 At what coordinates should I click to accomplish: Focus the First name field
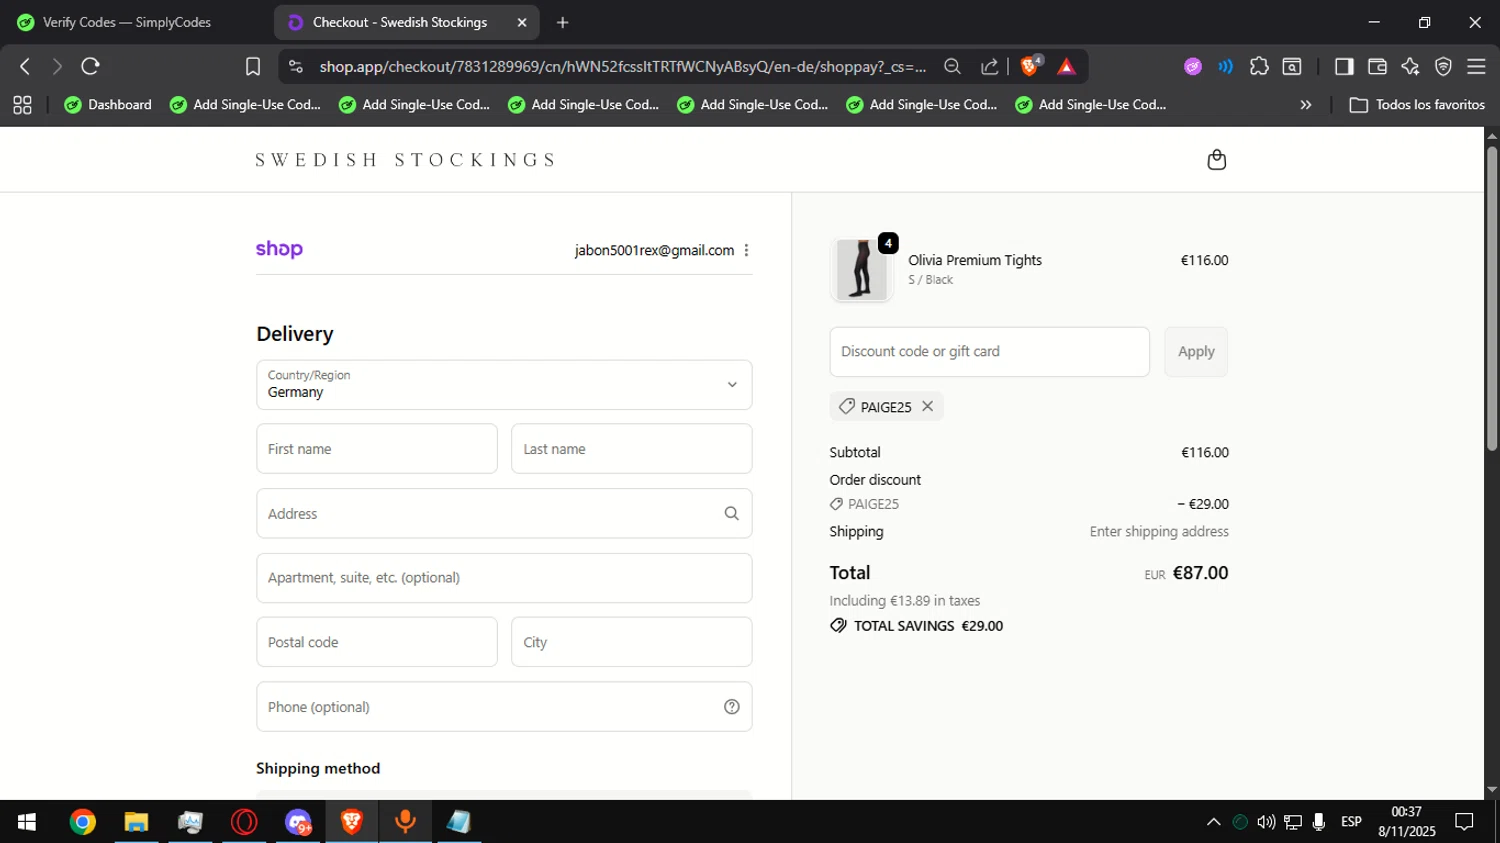pyautogui.click(x=377, y=449)
